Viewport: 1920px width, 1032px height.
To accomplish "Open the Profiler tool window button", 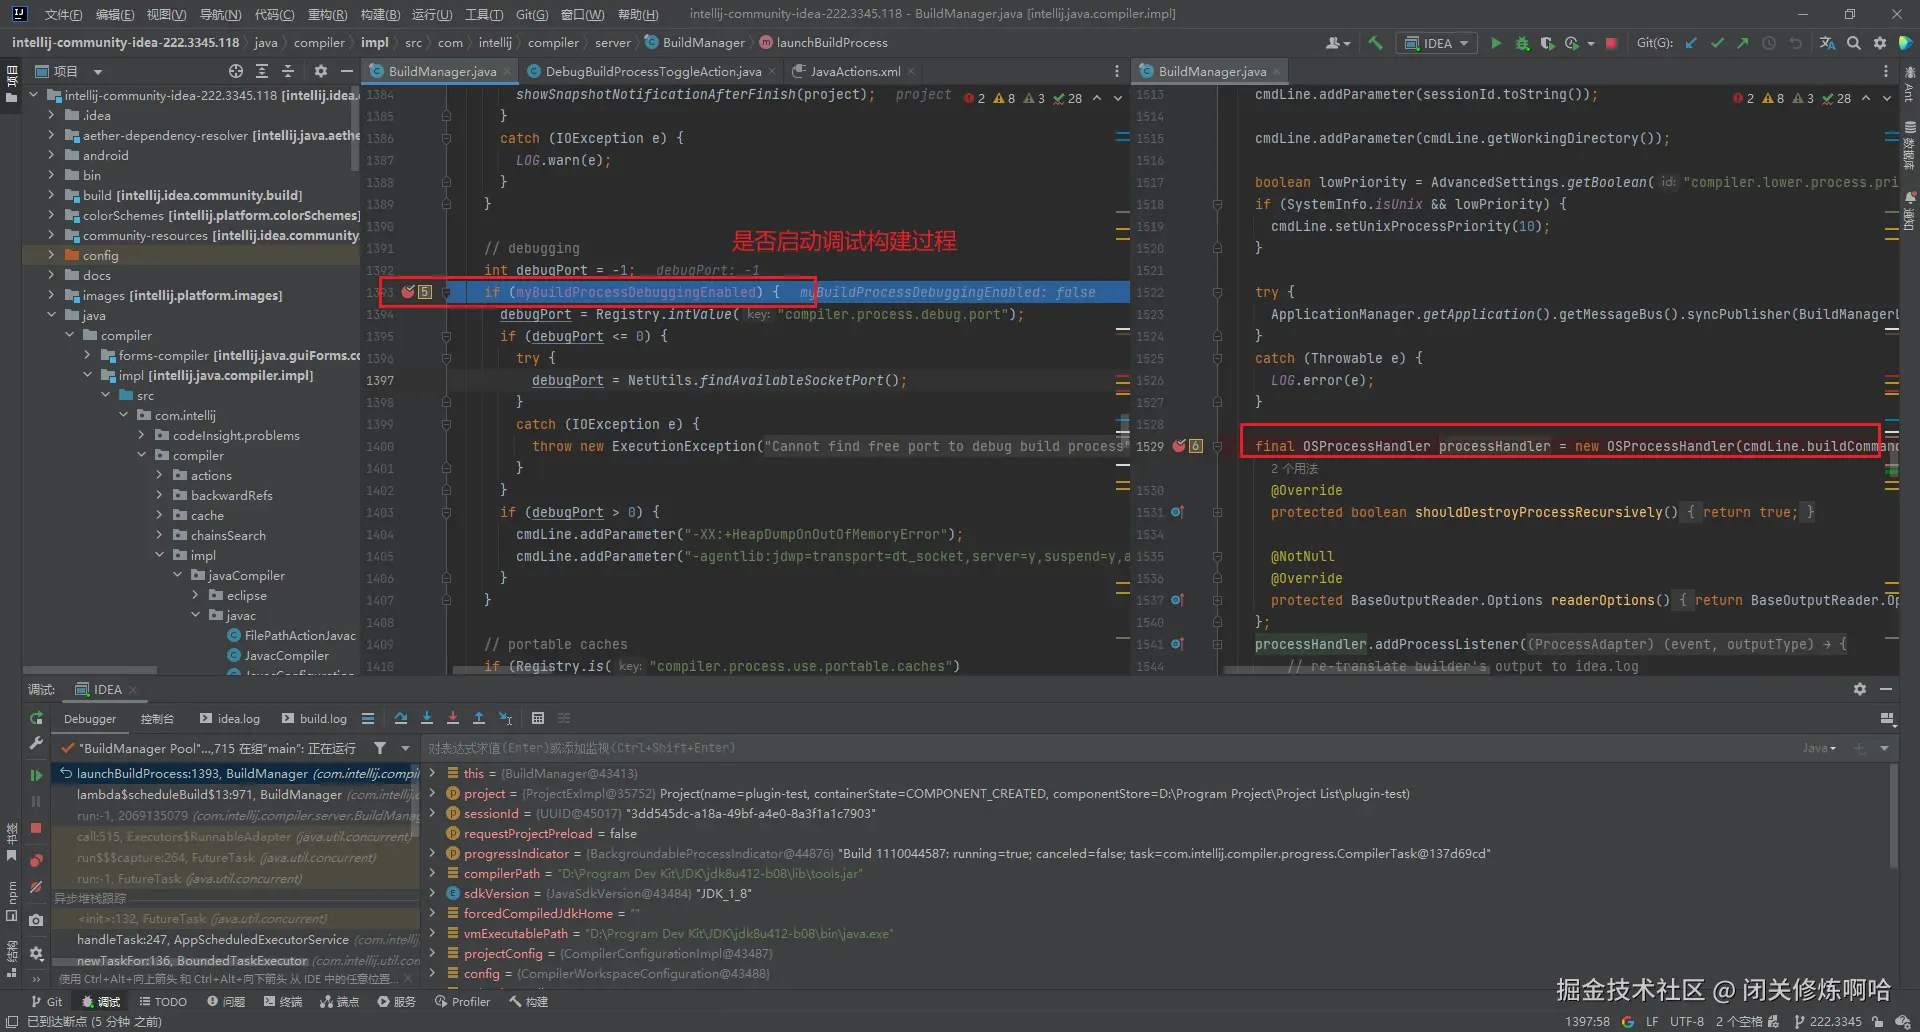I will tap(462, 1001).
